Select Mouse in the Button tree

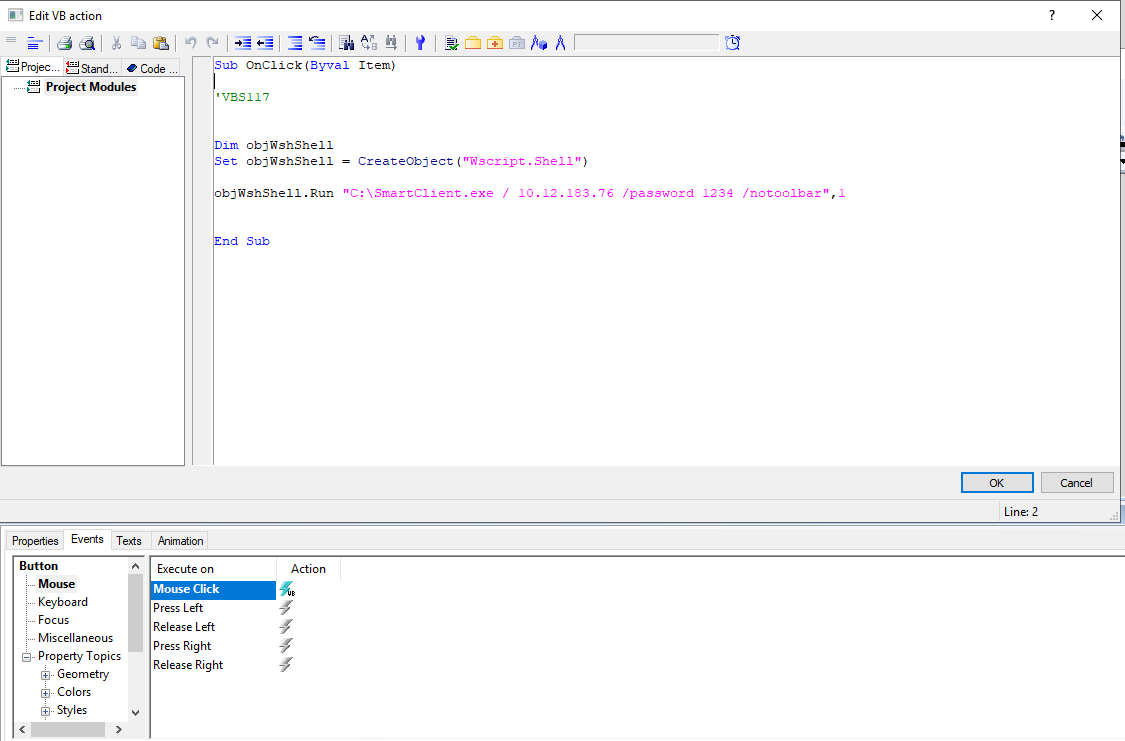[x=57, y=584]
